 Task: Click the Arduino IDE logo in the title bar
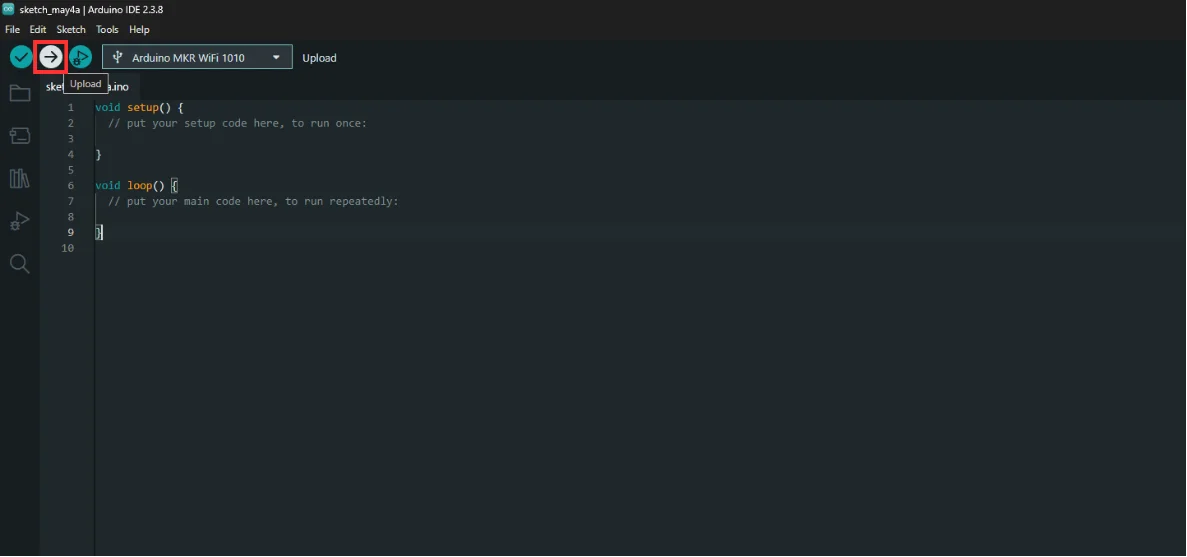[8, 9]
